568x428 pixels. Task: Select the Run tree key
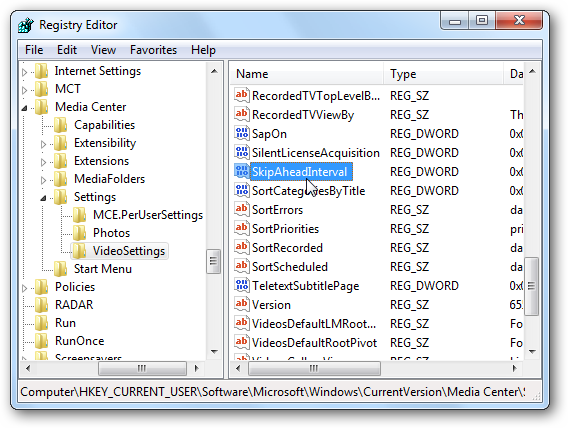65,323
